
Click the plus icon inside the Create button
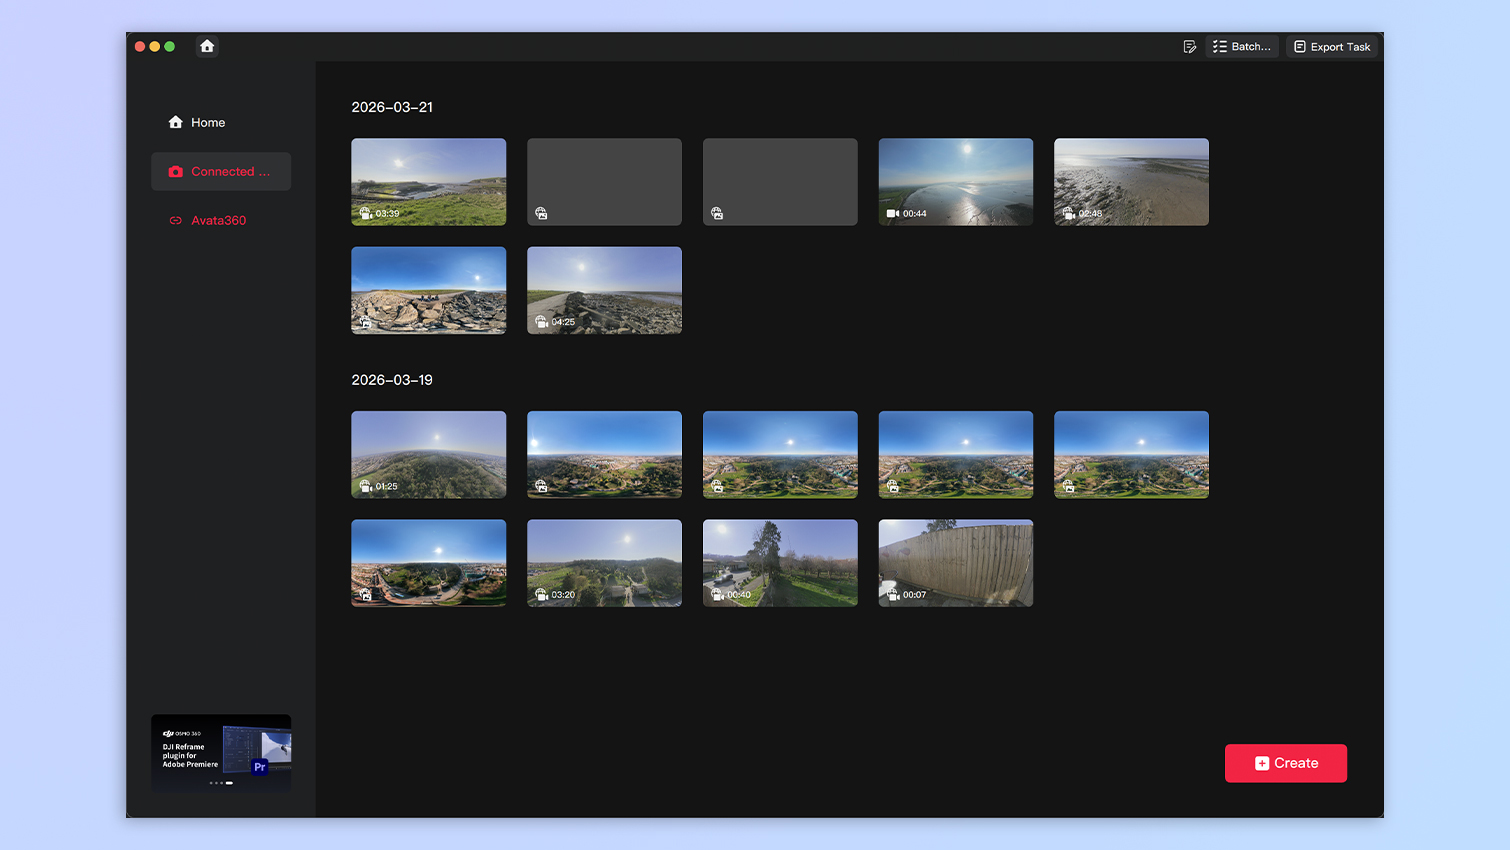coord(1261,763)
